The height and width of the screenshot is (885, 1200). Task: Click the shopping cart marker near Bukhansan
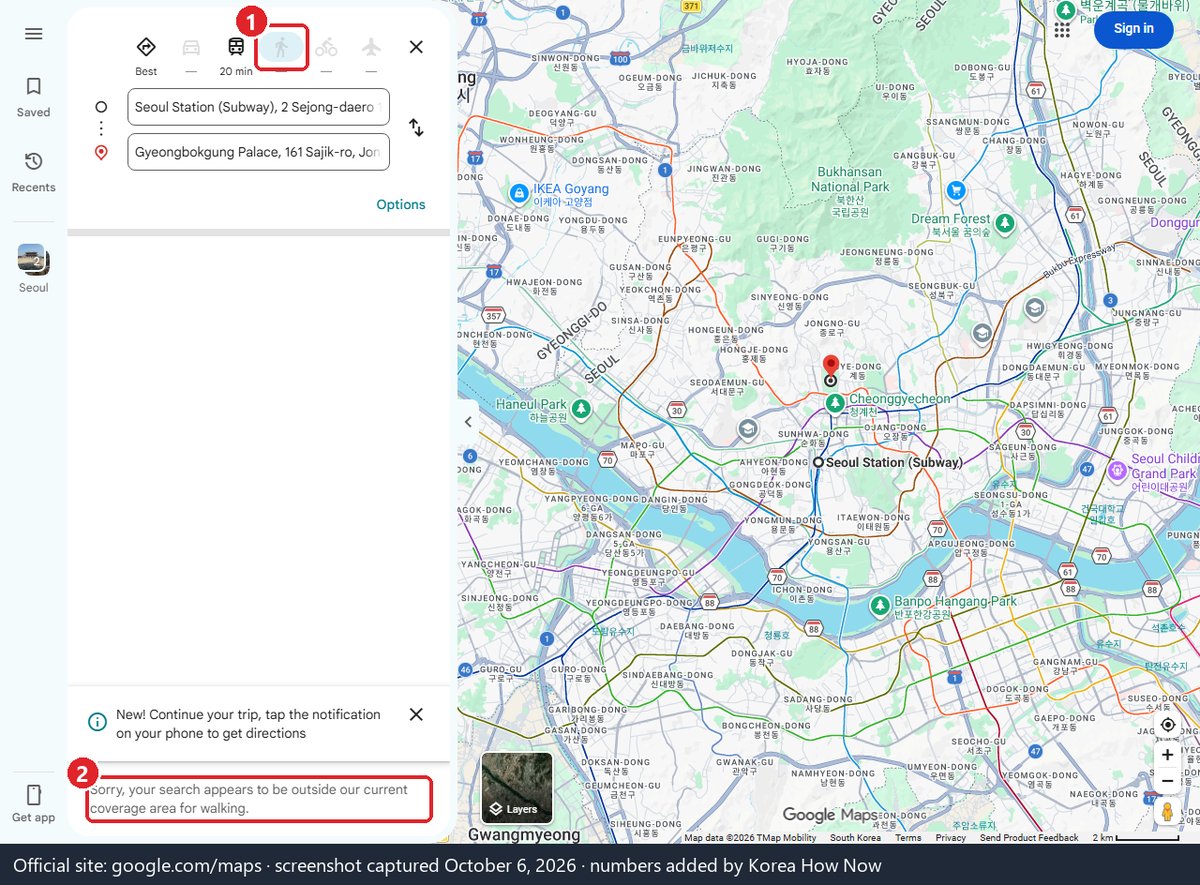click(x=956, y=189)
